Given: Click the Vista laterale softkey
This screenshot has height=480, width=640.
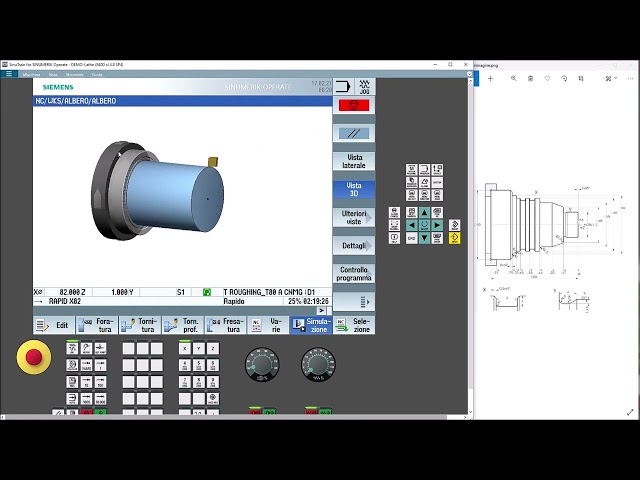Looking at the screenshot, I should click(x=354, y=161).
